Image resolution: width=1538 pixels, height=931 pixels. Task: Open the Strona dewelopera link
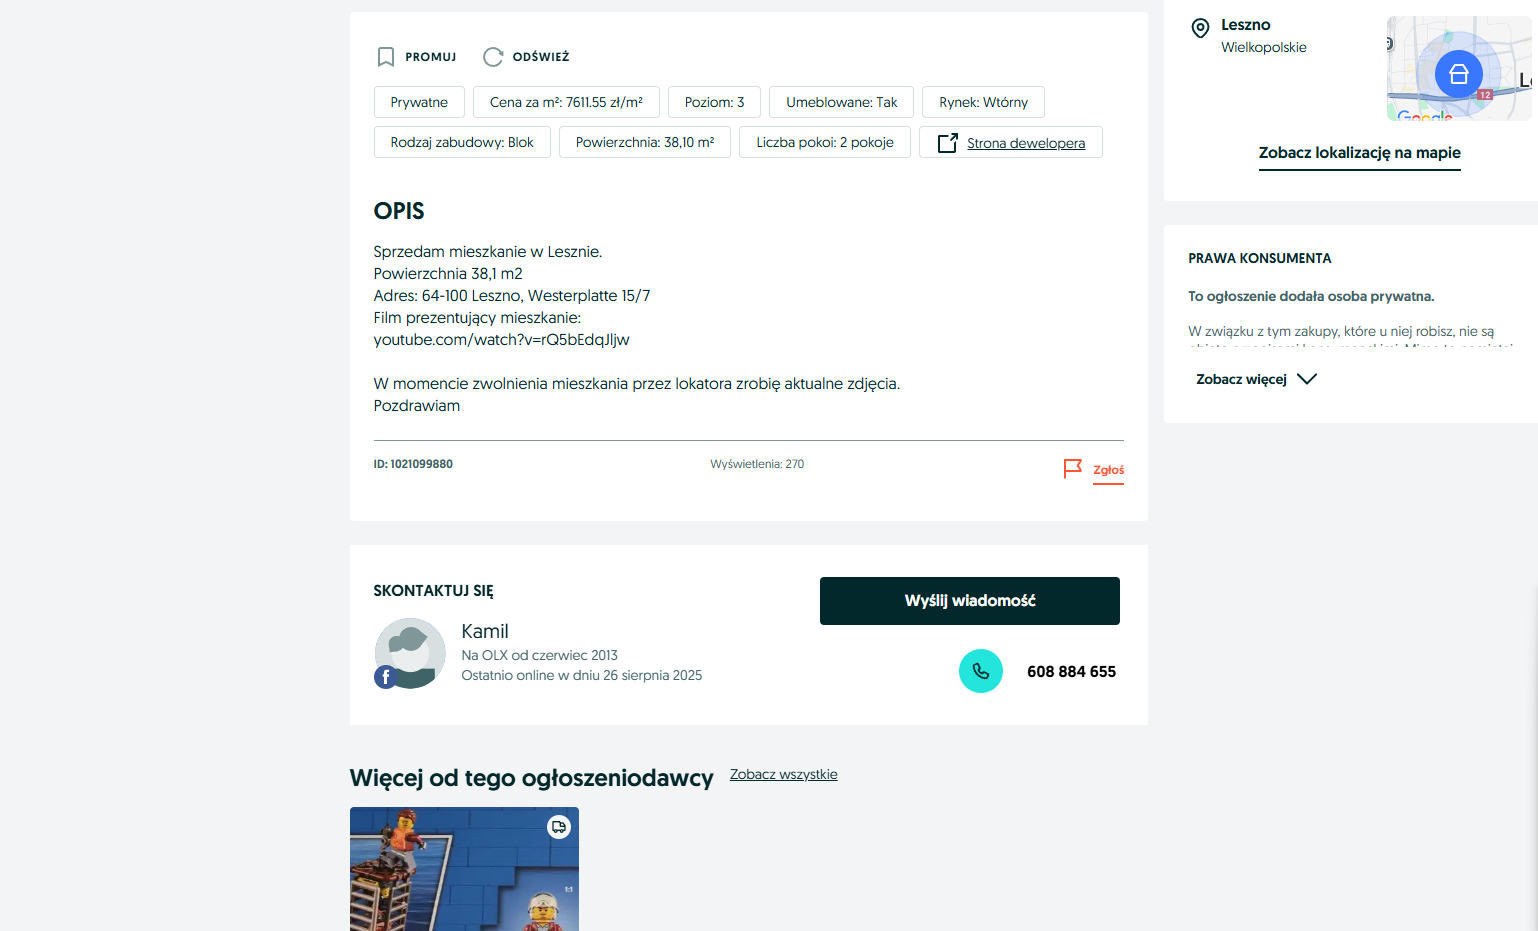(1025, 143)
